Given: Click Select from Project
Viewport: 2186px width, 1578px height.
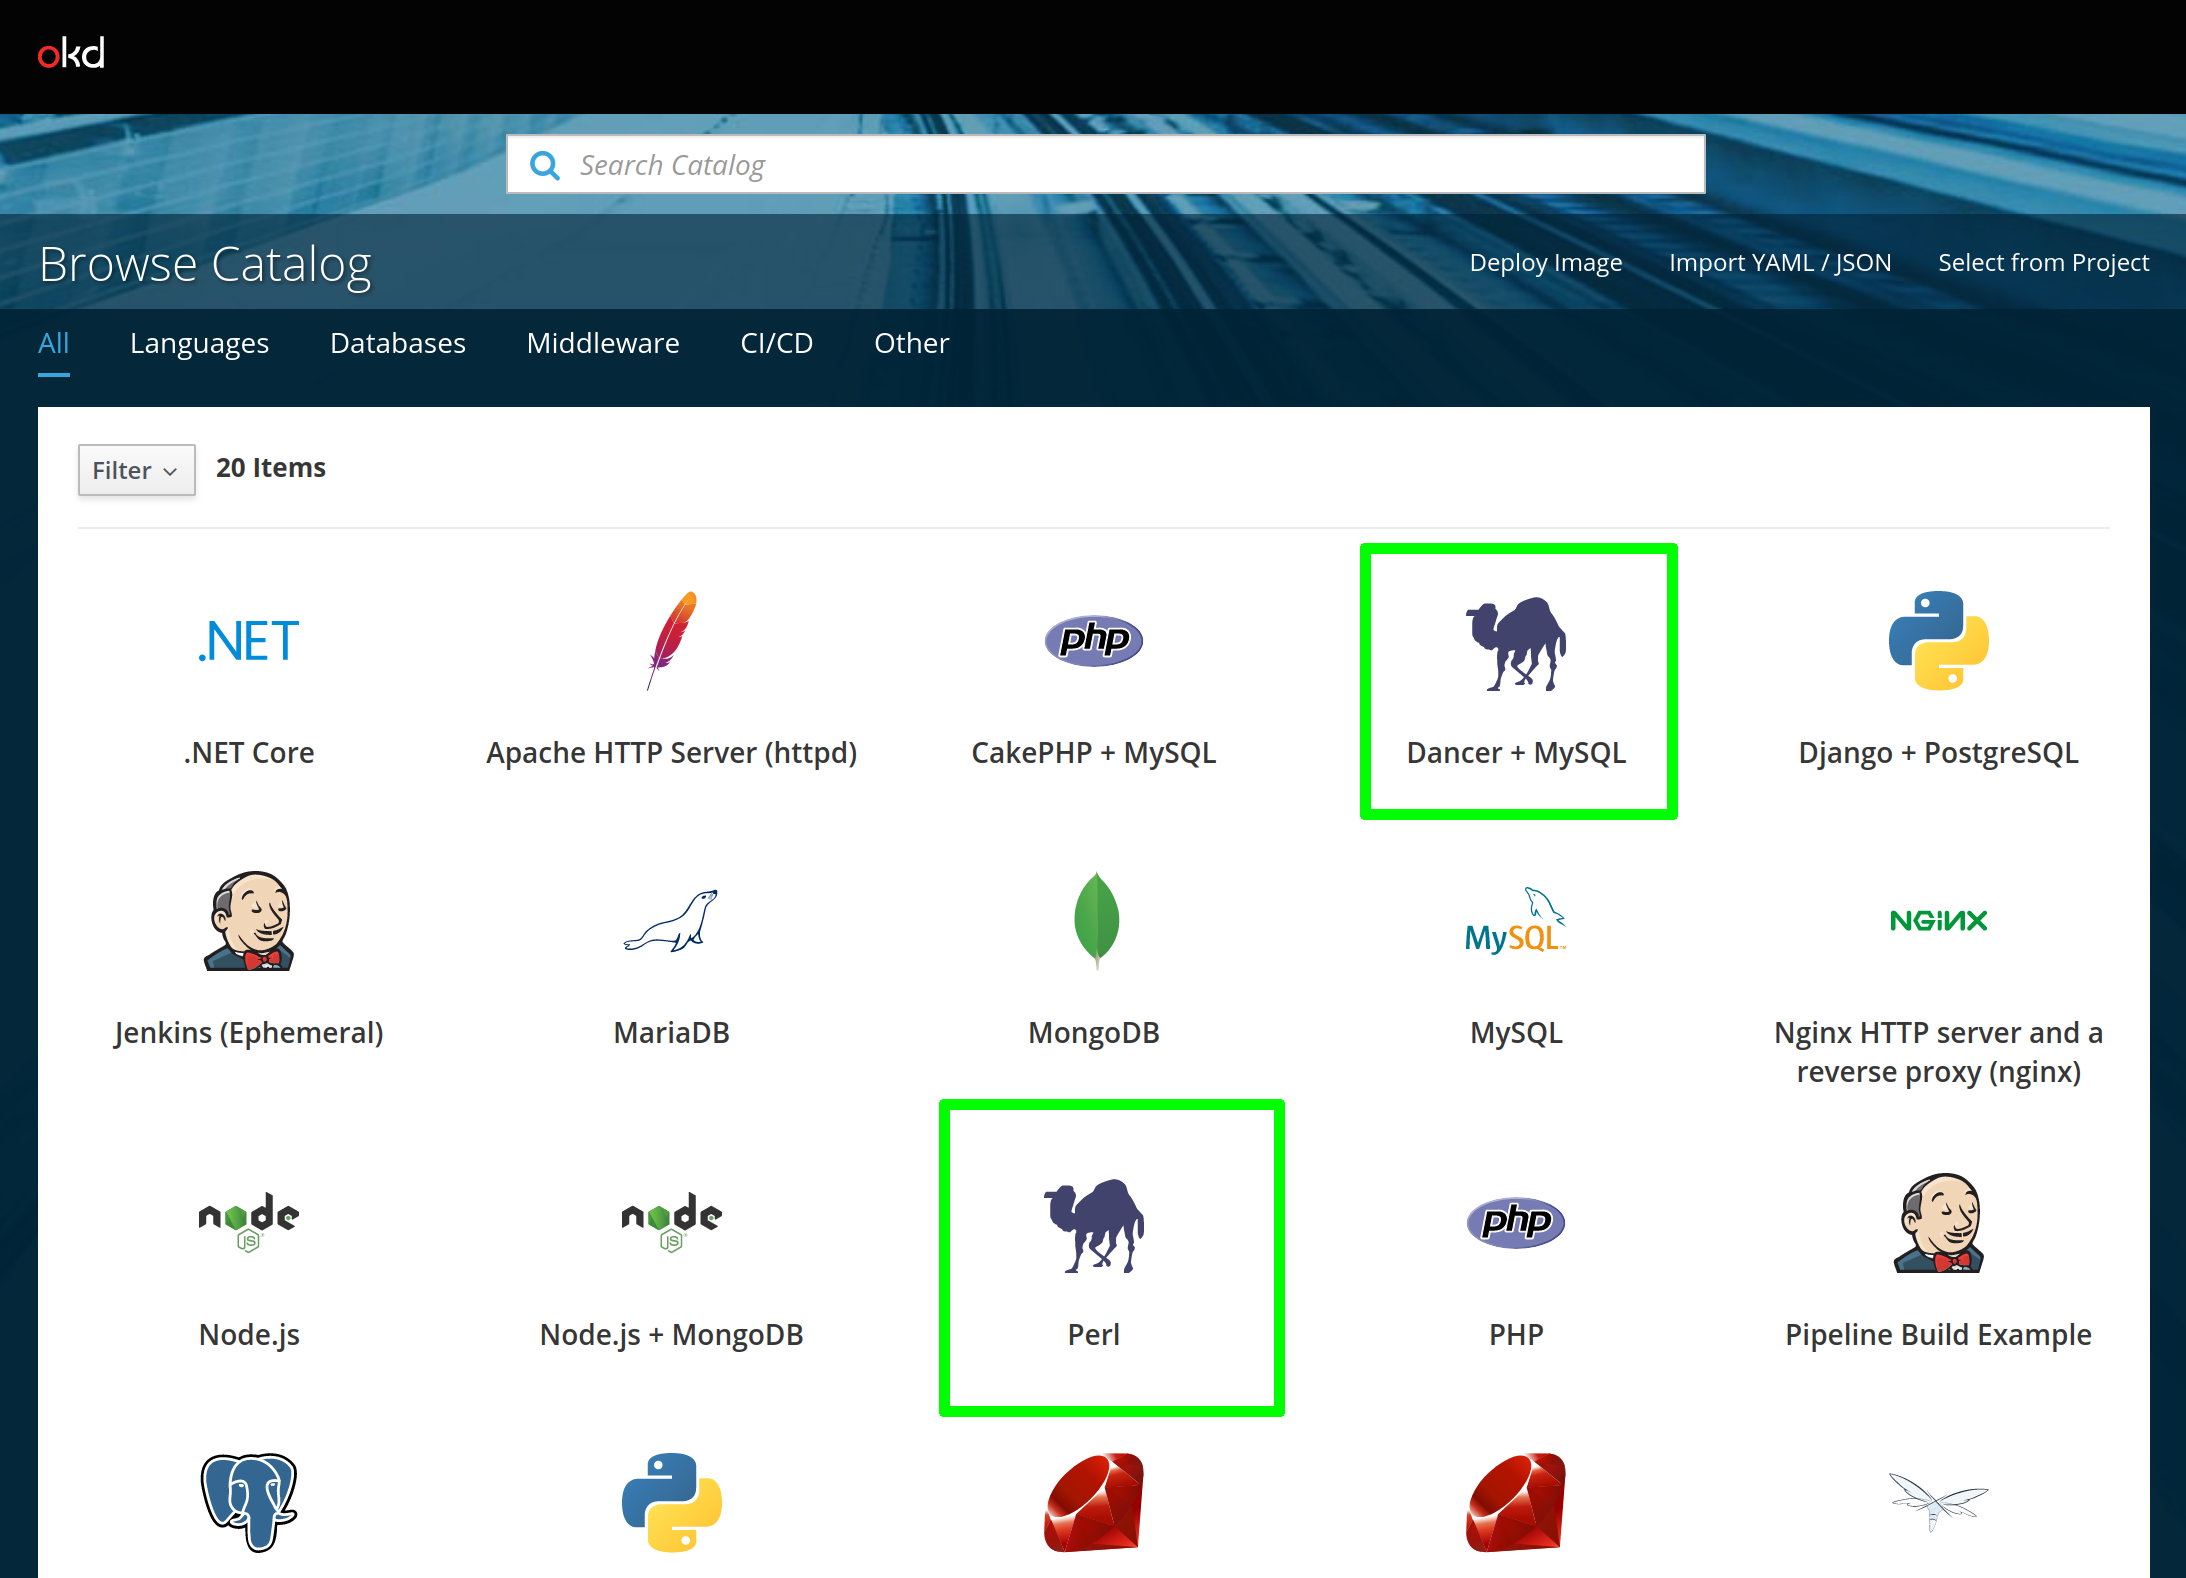Looking at the screenshot, I should (x=2043, y=263).
